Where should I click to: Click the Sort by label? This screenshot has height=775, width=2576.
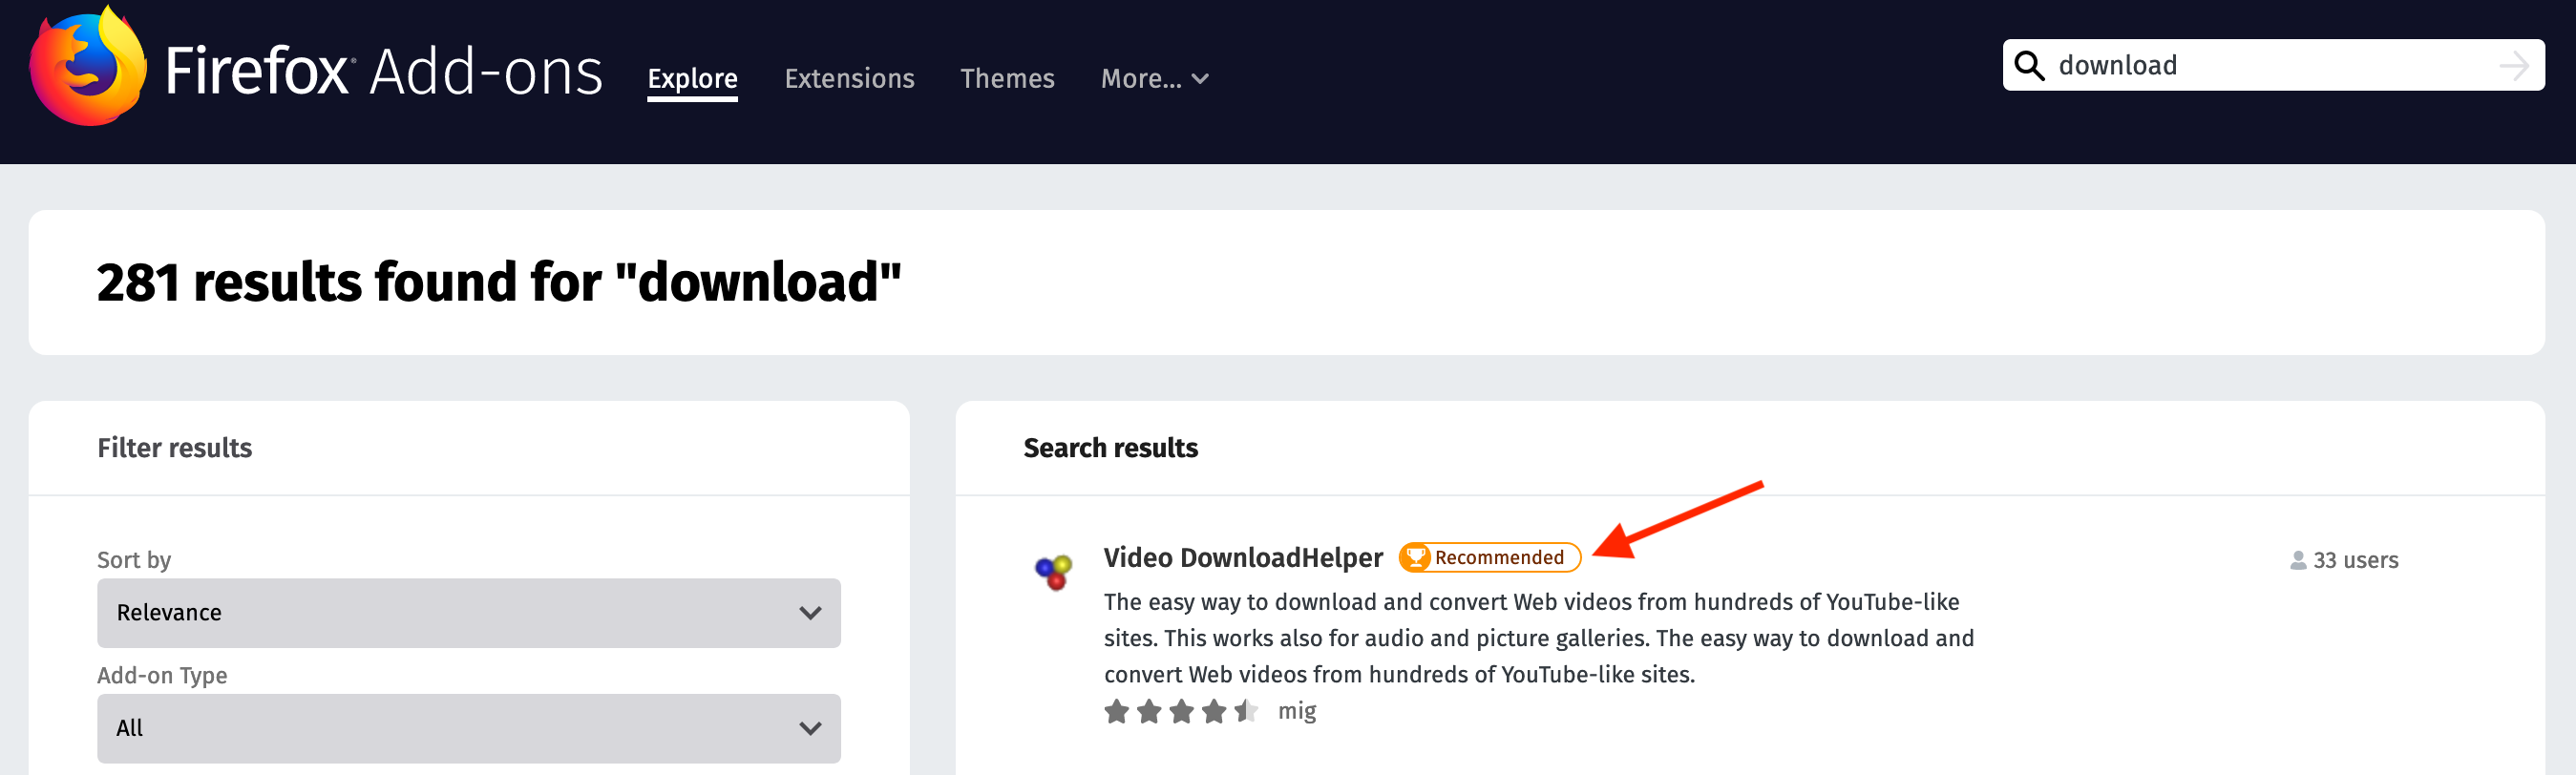tap(134, 560)
